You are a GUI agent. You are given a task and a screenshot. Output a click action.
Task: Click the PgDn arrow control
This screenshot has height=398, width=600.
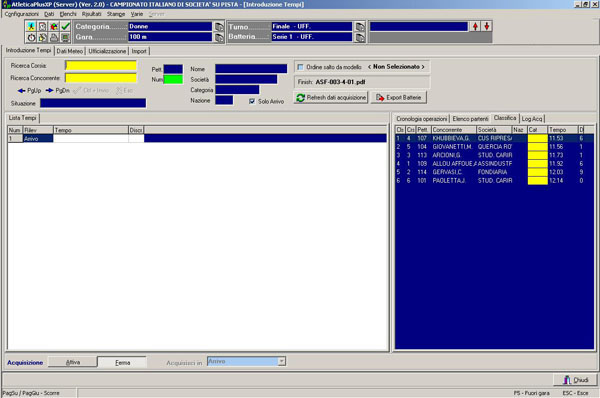click(57, 90)
